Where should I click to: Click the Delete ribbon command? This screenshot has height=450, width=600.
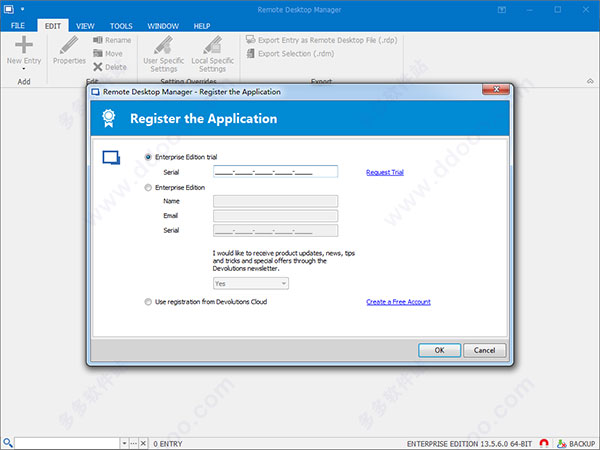[x=110, y=67]
